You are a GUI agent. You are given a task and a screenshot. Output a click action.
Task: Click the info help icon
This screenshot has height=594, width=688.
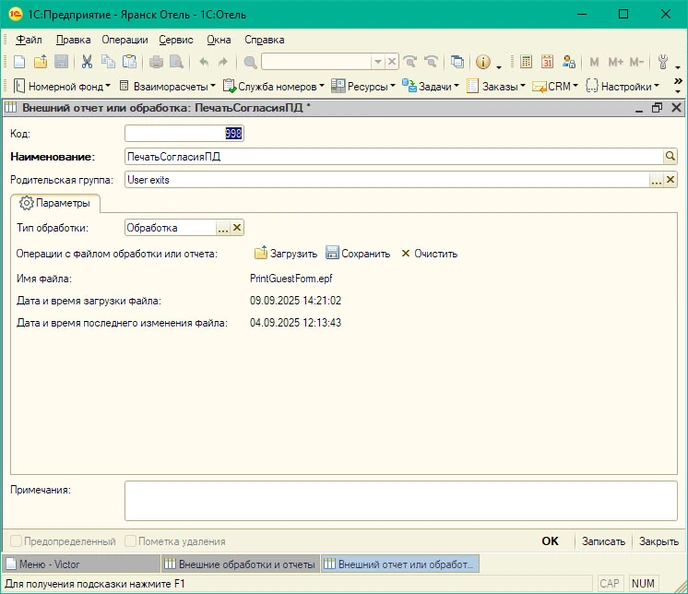[x=483, y=62]
